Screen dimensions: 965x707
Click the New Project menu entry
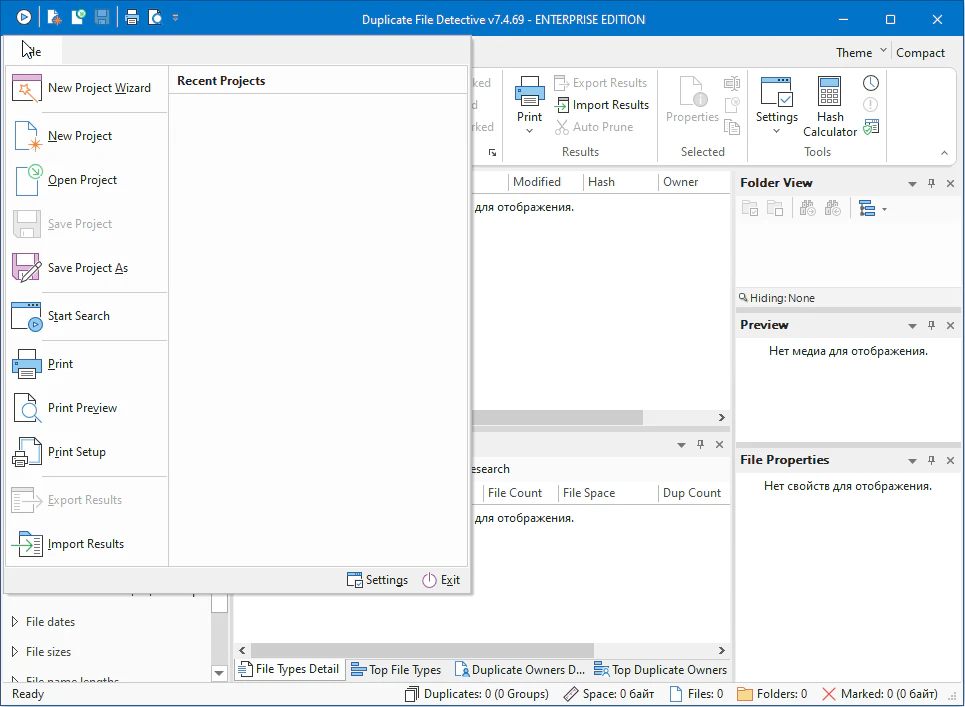(x=80, y=136)
